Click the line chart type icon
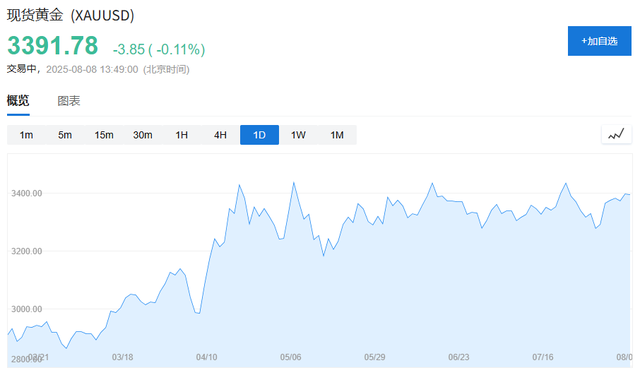 point(616,135)
